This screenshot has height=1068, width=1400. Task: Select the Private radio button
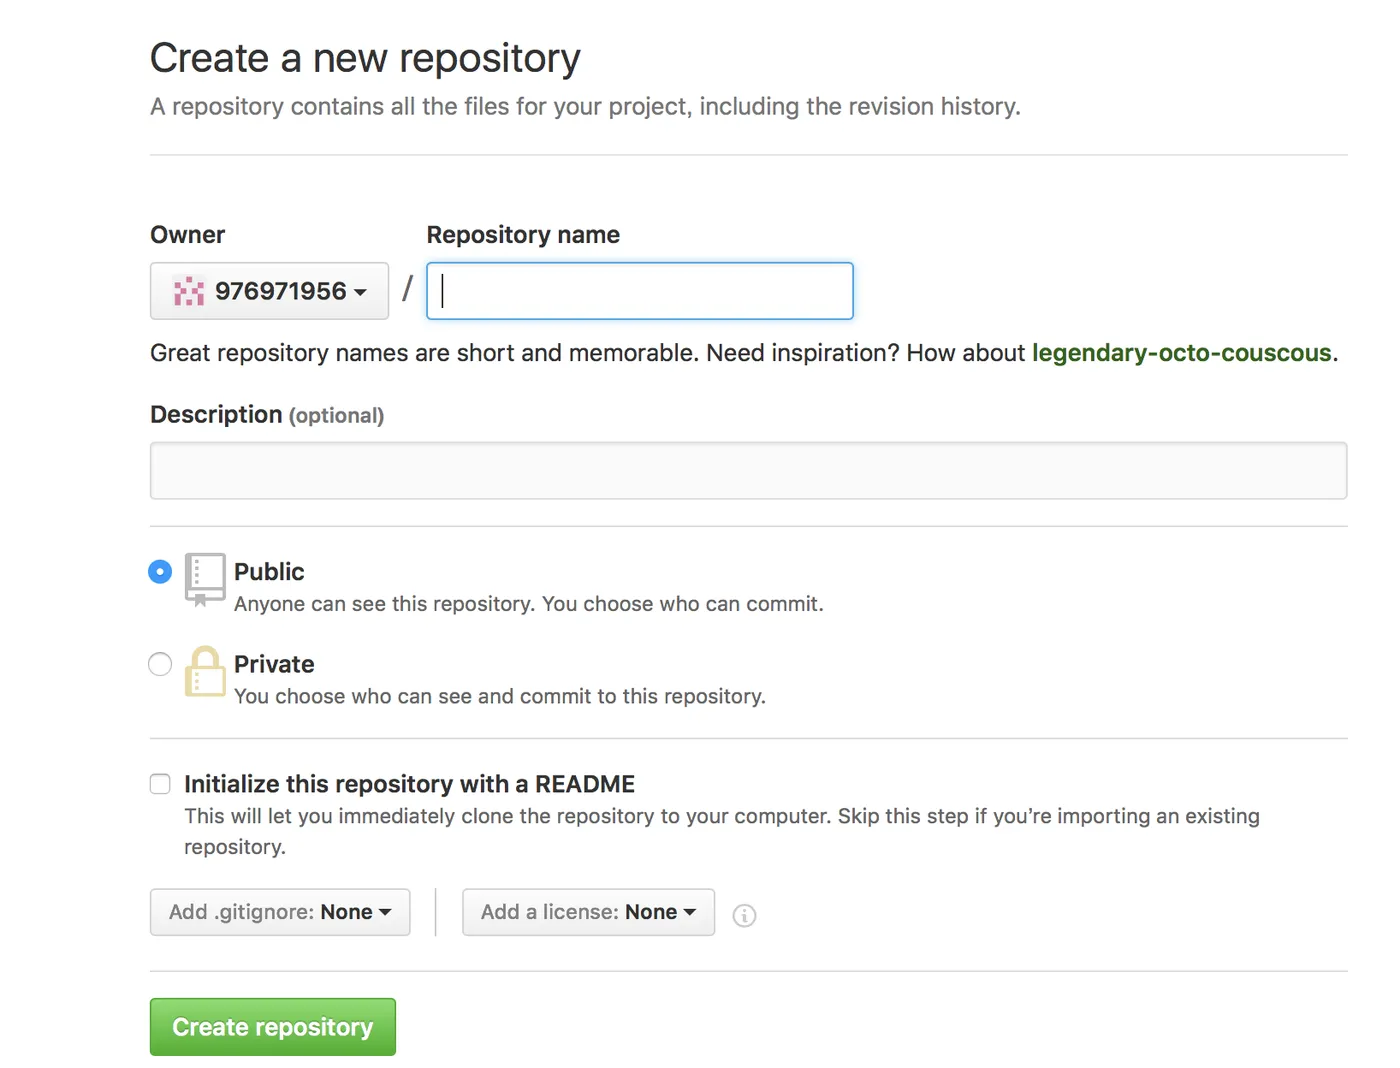[x=160, y=664]
